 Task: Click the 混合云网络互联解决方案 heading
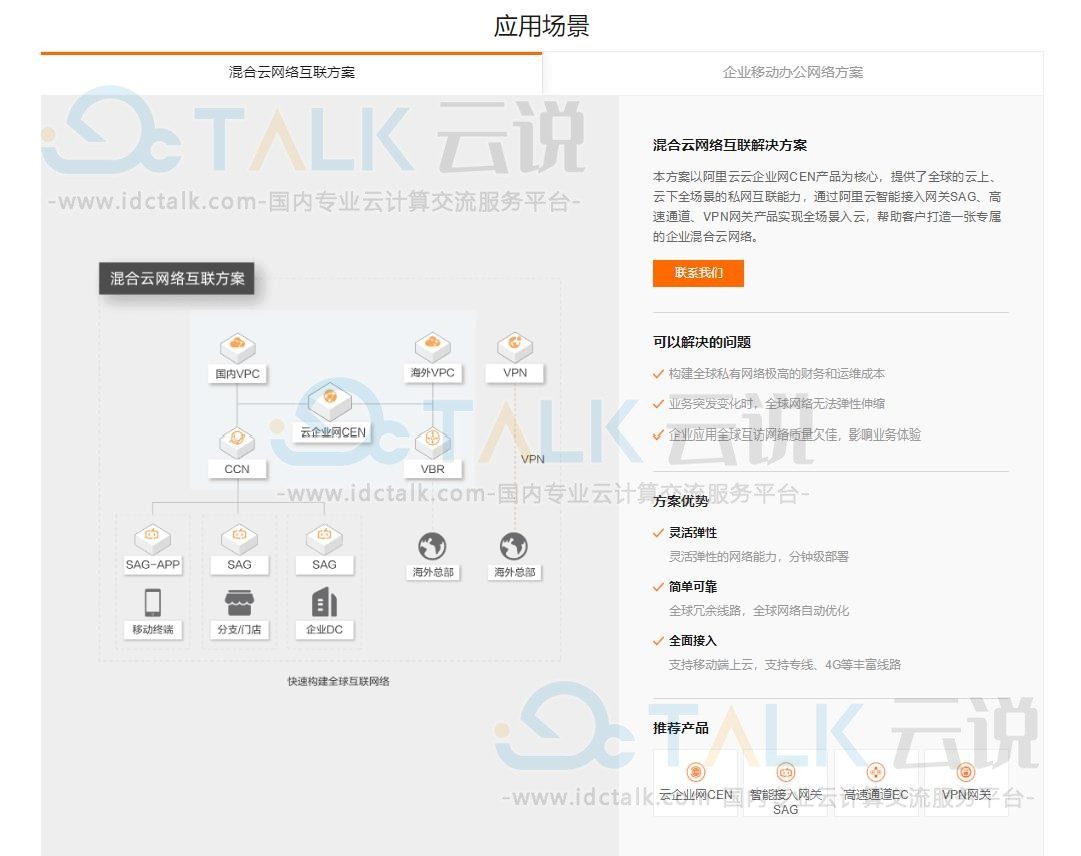point(730,145)
